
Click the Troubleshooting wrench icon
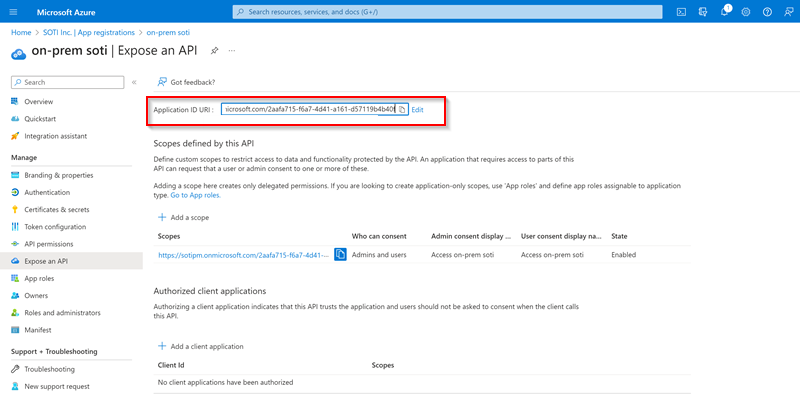pyautogui.click(x=15, y=369)
